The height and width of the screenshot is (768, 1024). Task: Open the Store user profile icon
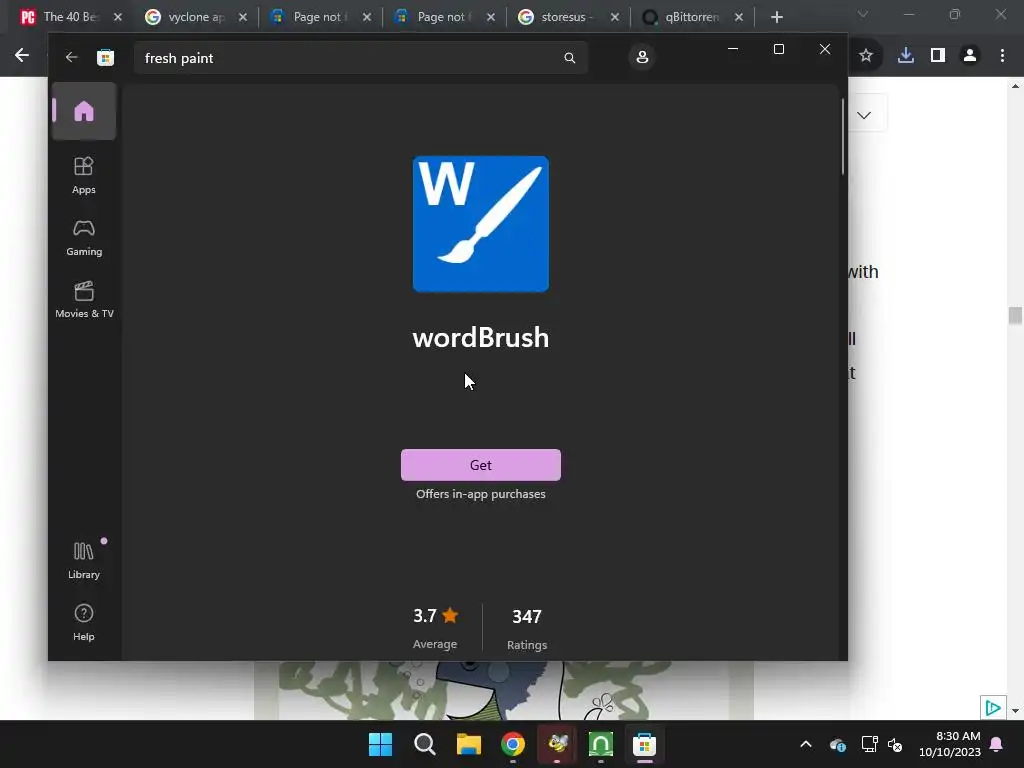642,57
